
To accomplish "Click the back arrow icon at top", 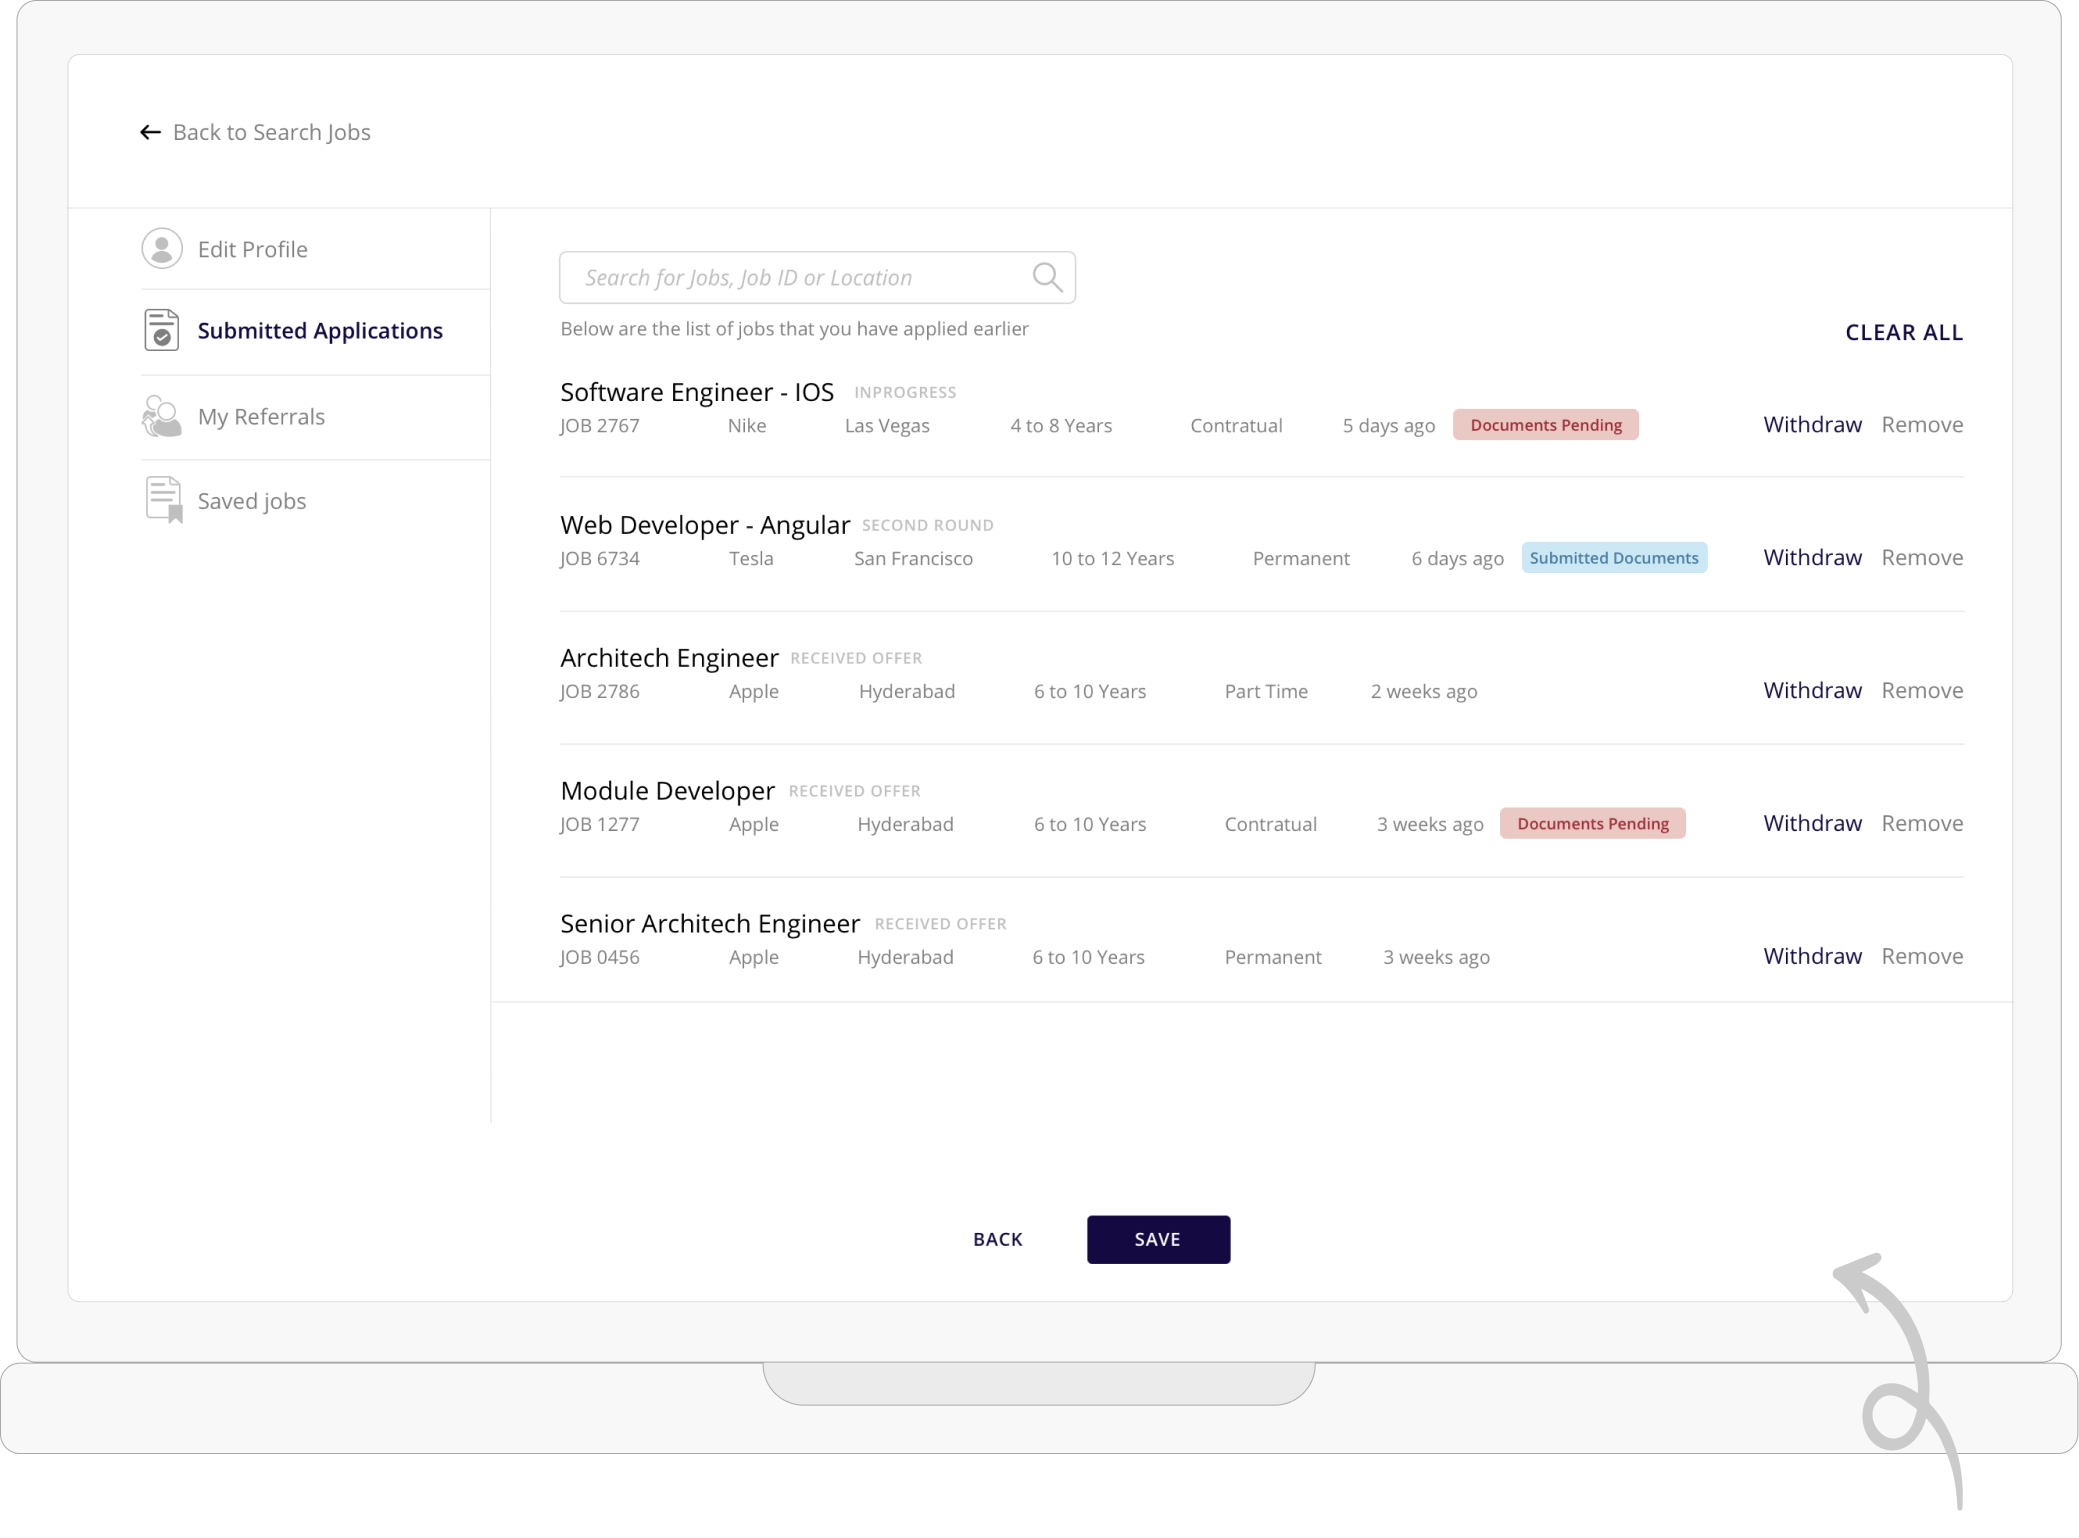I will pyautogui.click(x=150, y=132).
